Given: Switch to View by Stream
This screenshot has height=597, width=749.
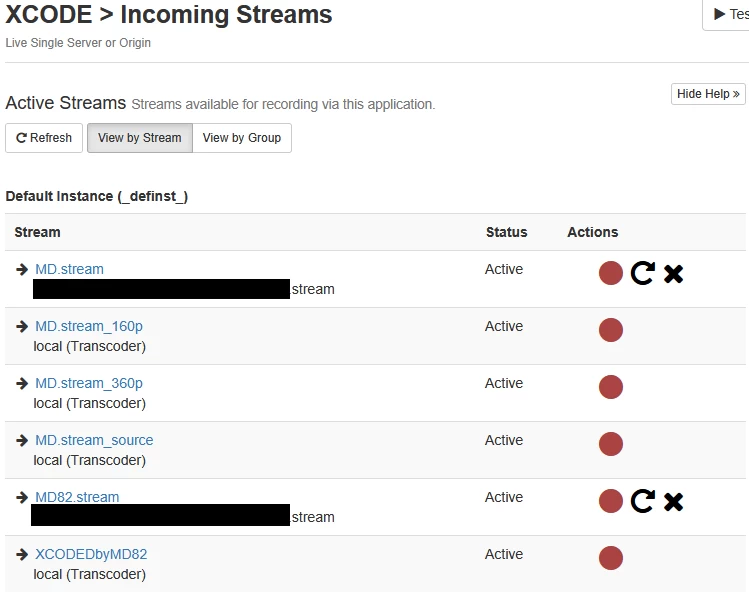Looking at the screenshot, I should tap(139, 138).
